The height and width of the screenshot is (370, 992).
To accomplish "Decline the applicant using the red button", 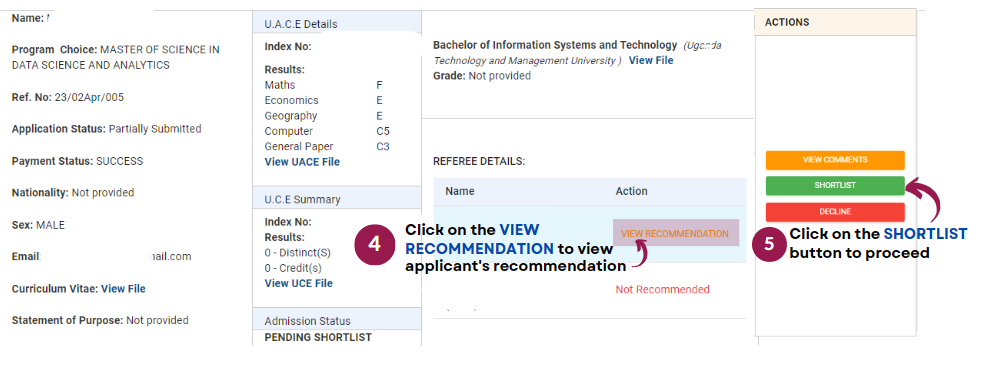I will pos(834,212).
